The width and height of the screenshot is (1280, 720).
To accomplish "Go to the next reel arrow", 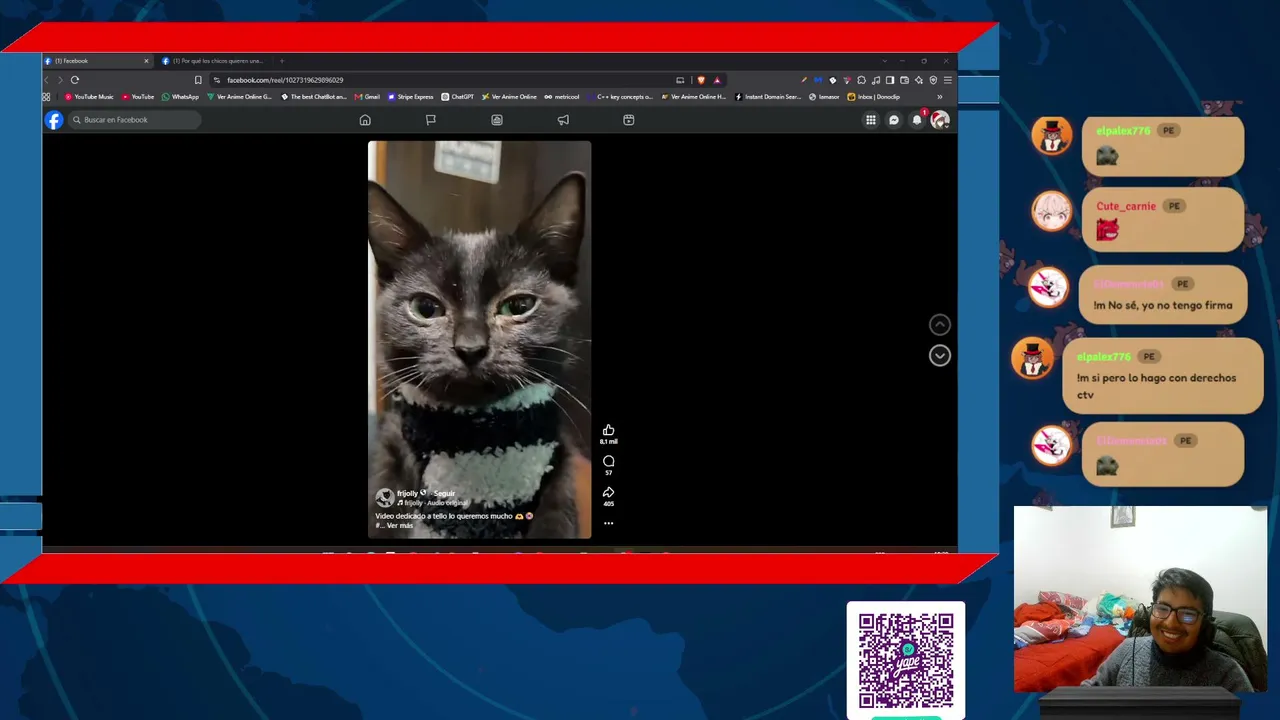I will [940, 355].
